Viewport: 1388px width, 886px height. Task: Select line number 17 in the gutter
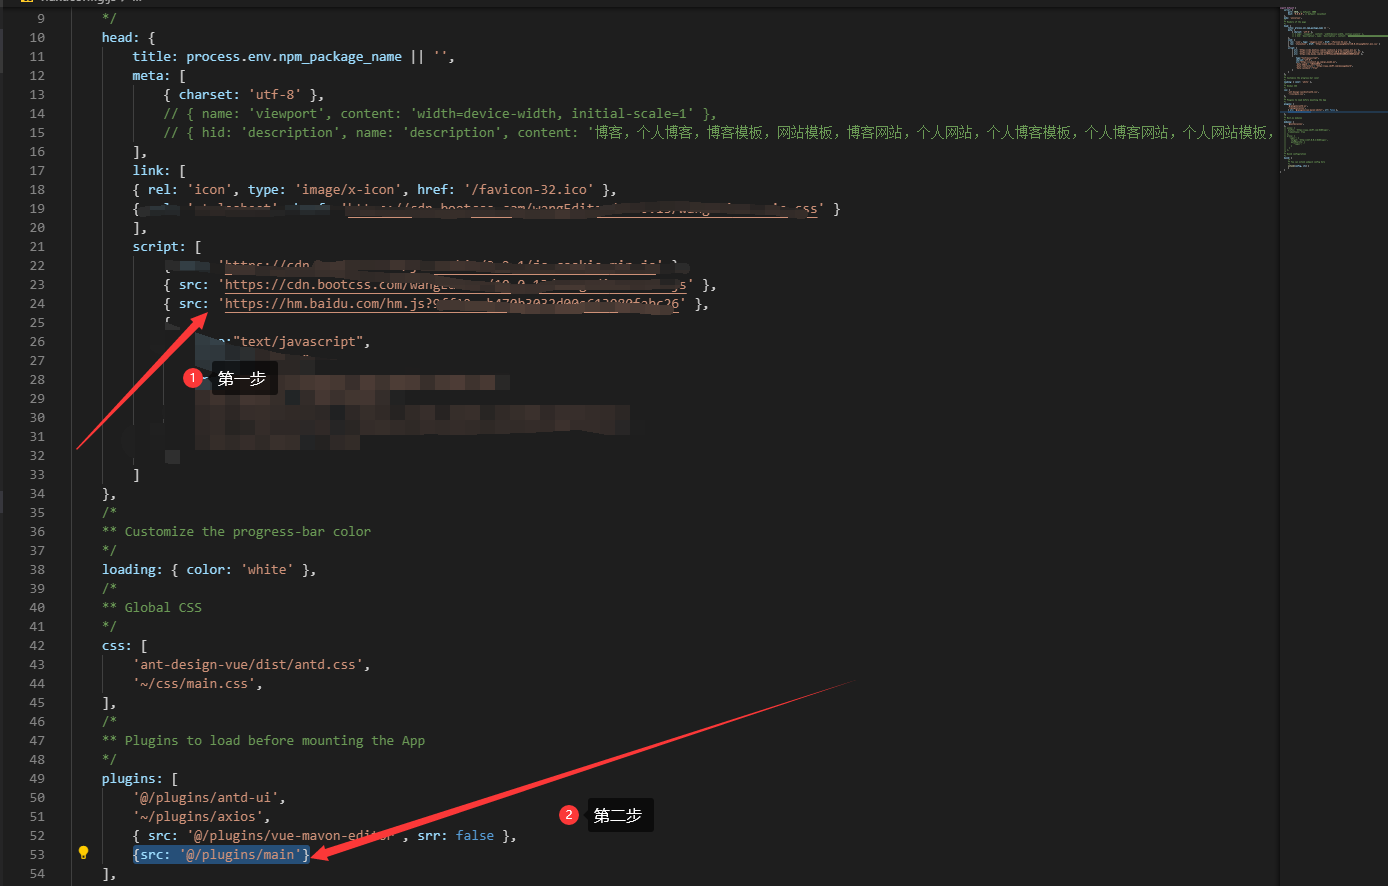37,171
